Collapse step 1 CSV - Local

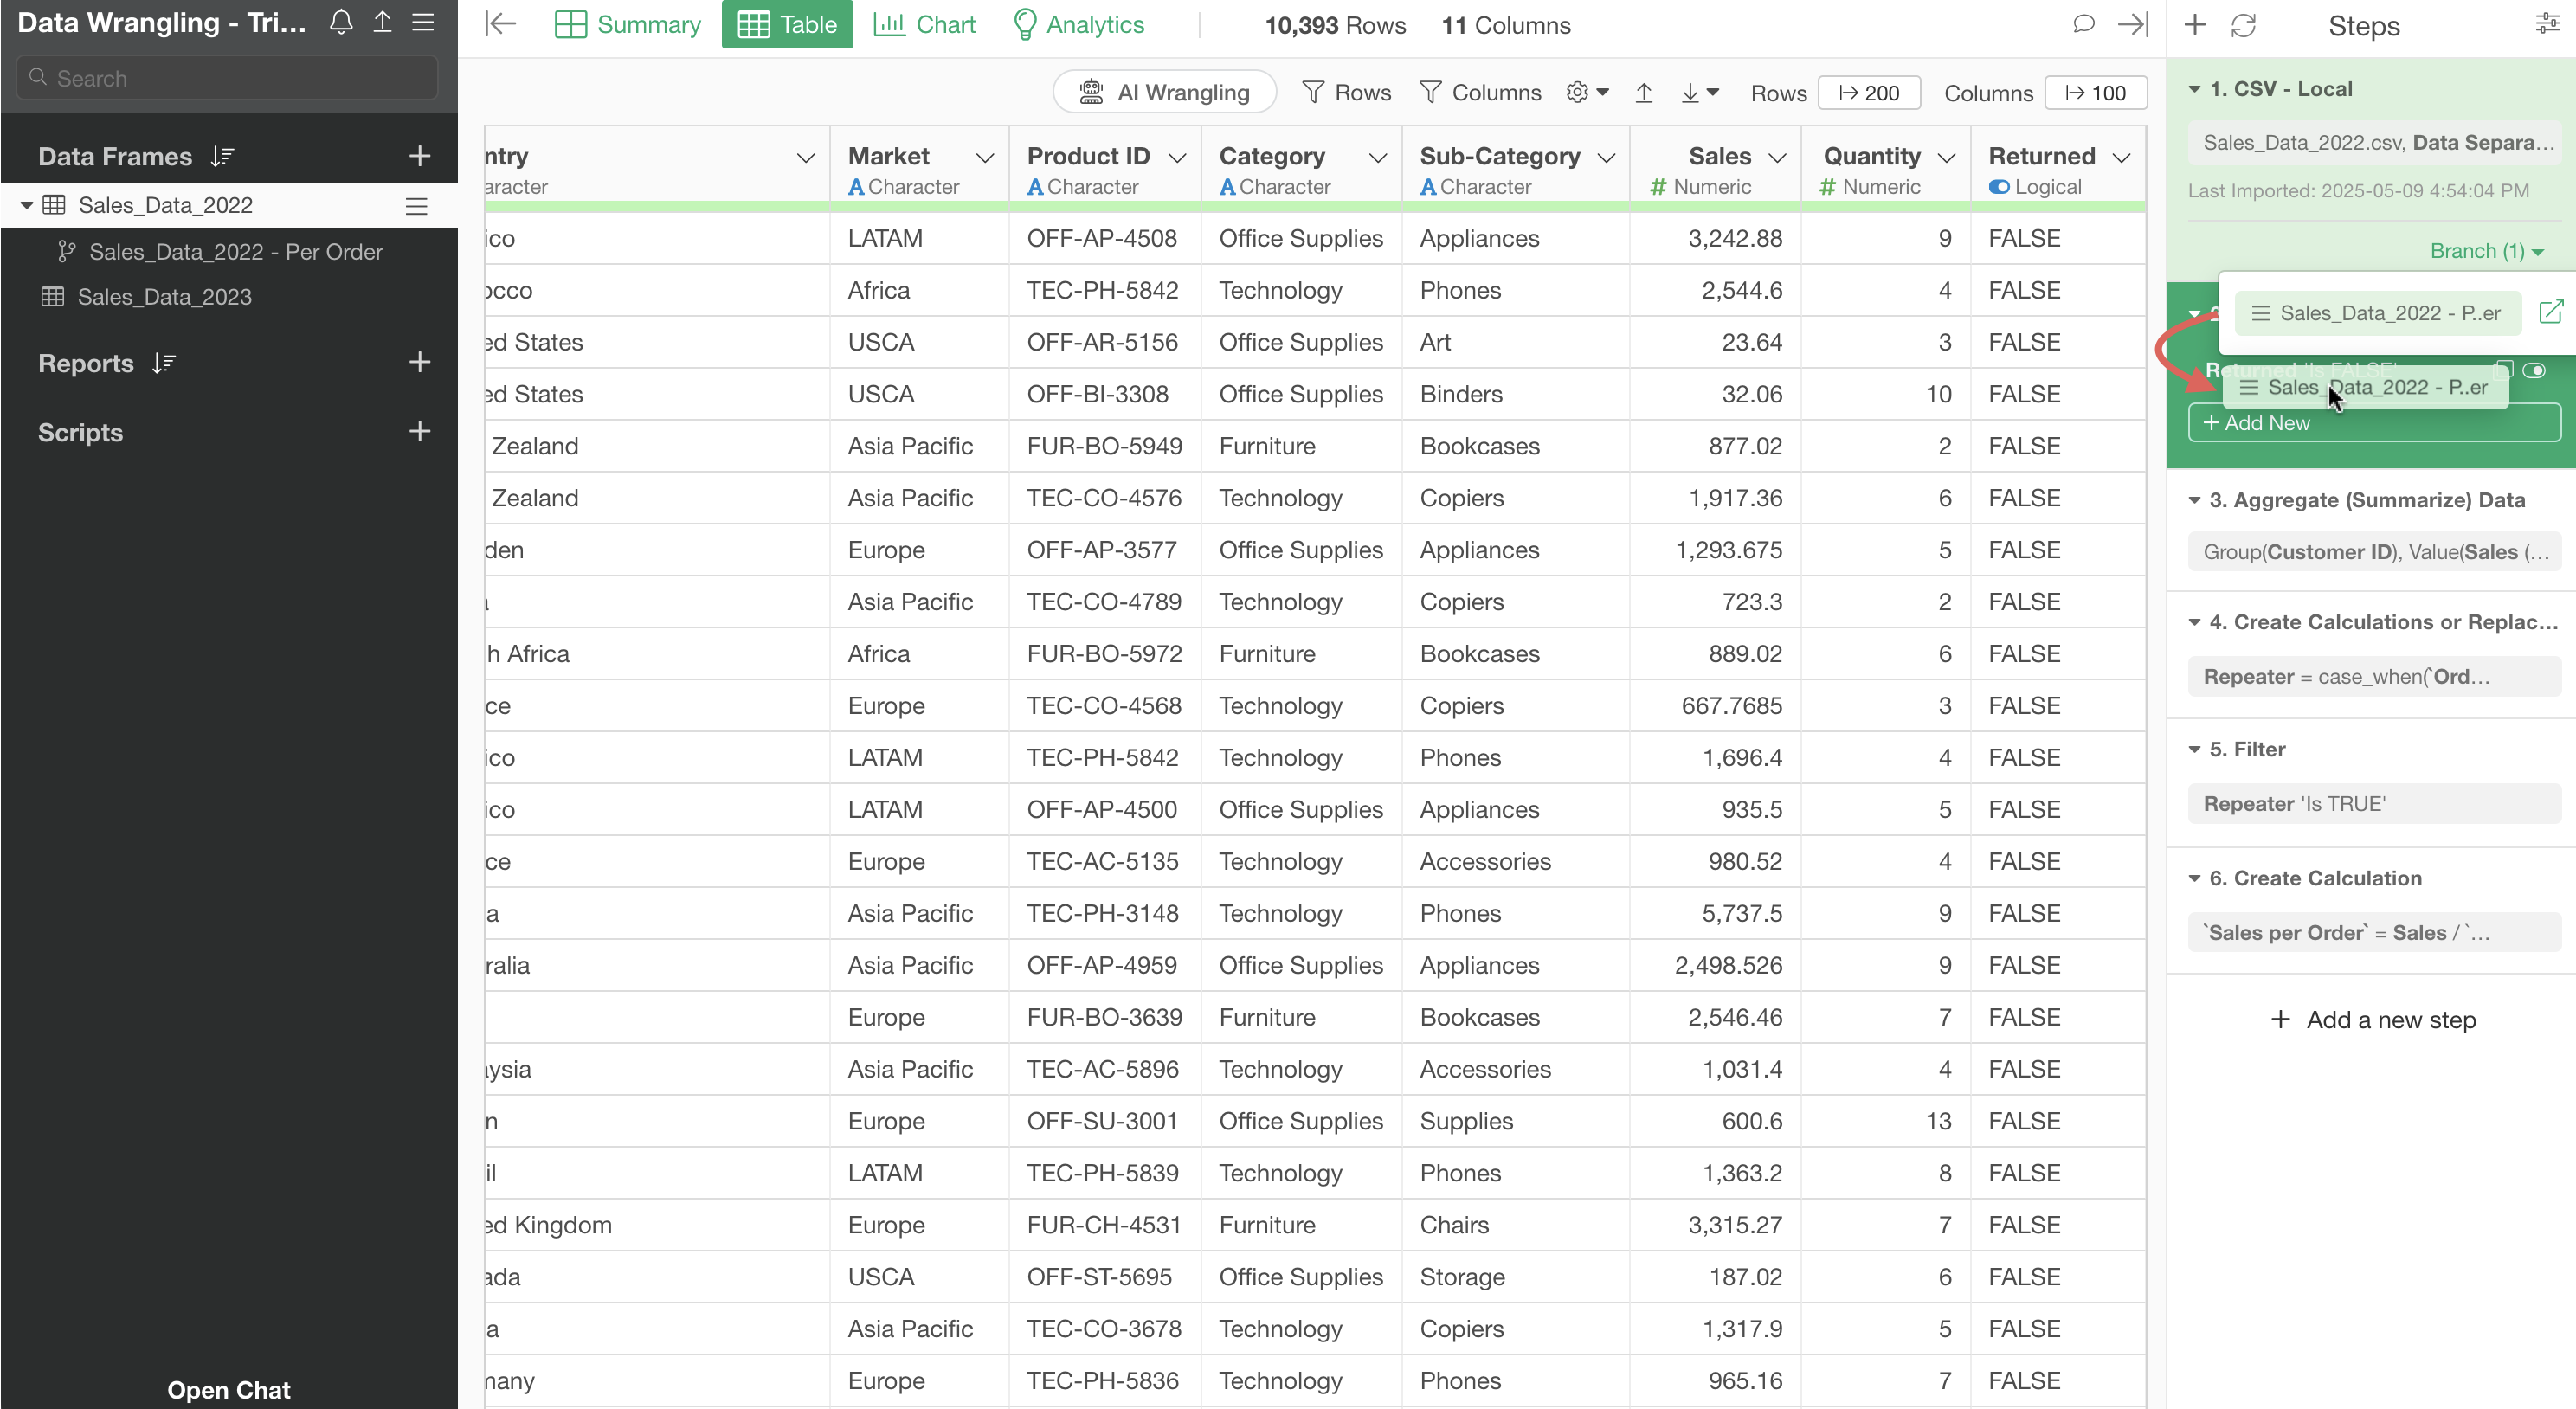pyautogui.click(x=2194, y=89)
